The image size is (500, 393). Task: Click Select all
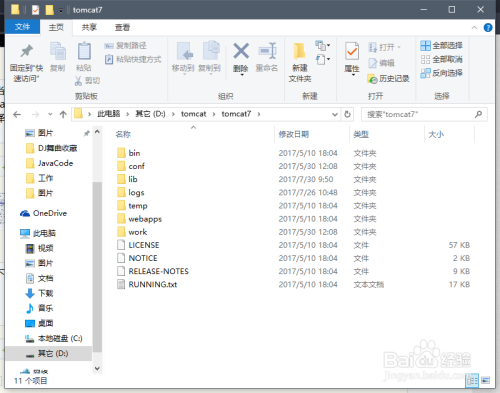(x=442, y=46)
